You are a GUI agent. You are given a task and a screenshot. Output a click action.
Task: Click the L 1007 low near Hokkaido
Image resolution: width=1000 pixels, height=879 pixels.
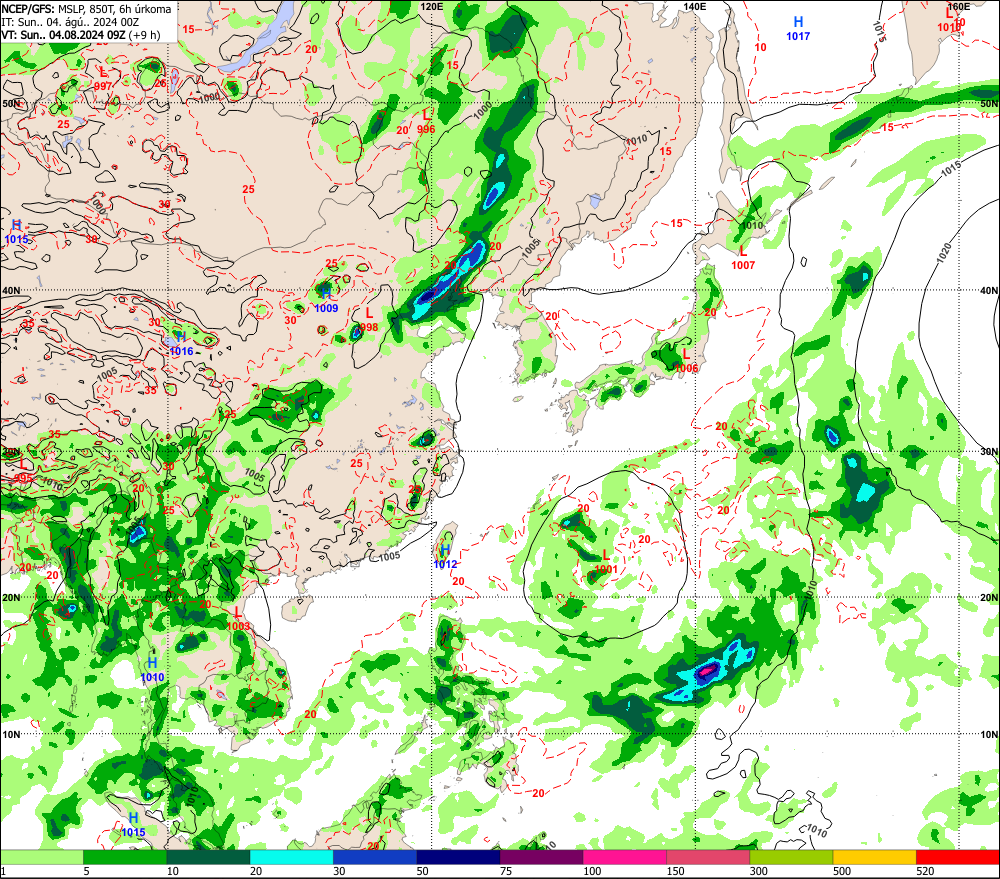[743, 258]
